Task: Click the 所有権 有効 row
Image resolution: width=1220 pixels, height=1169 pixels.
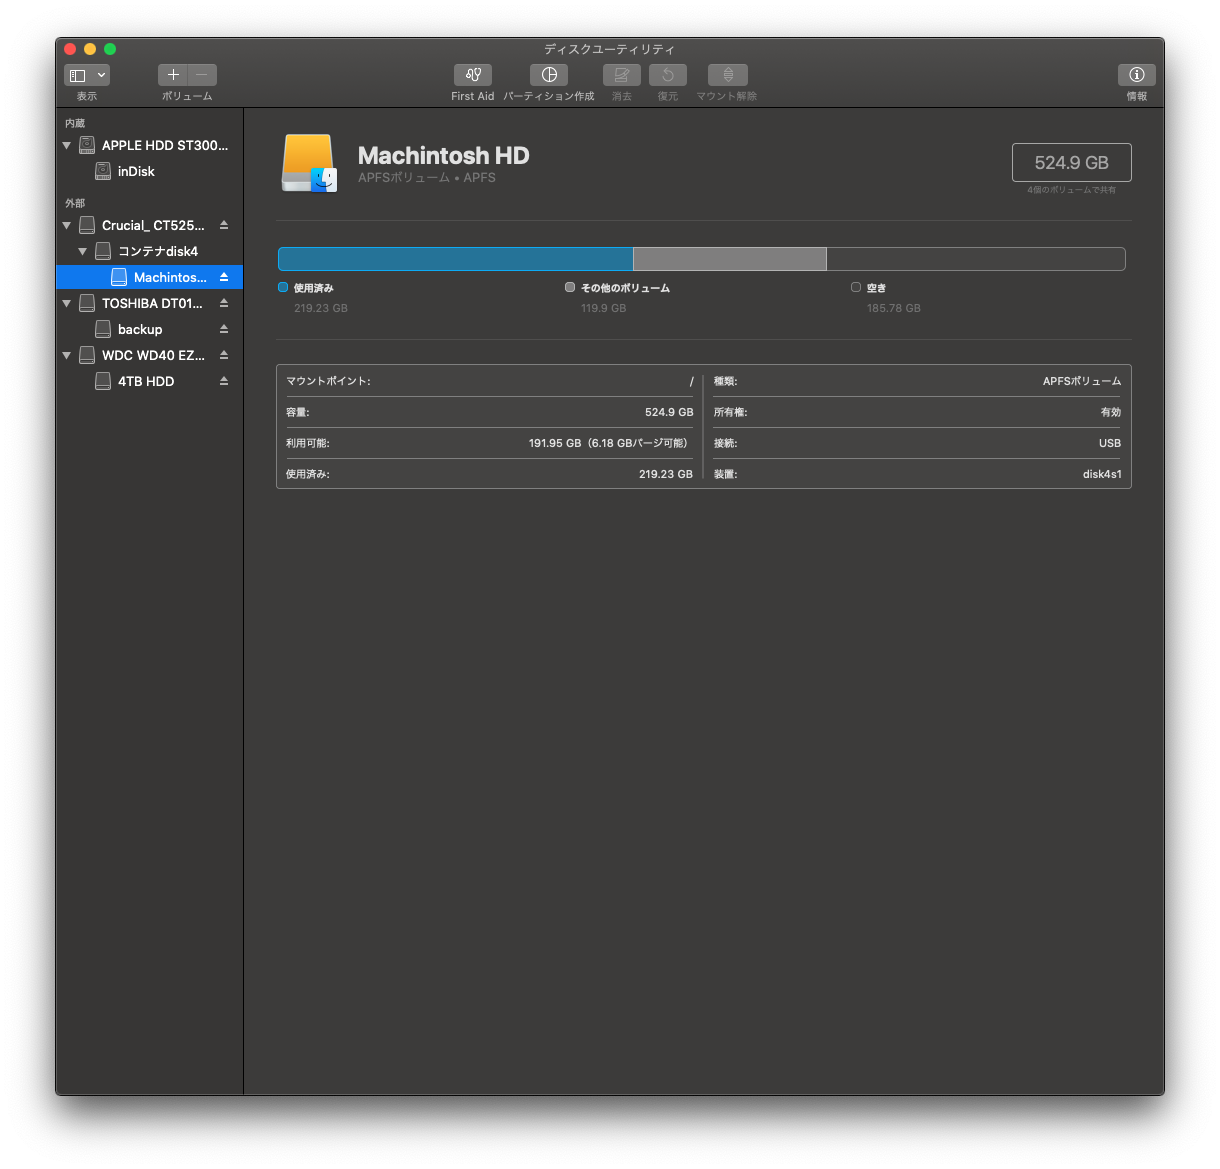Action: coord(917,412)
